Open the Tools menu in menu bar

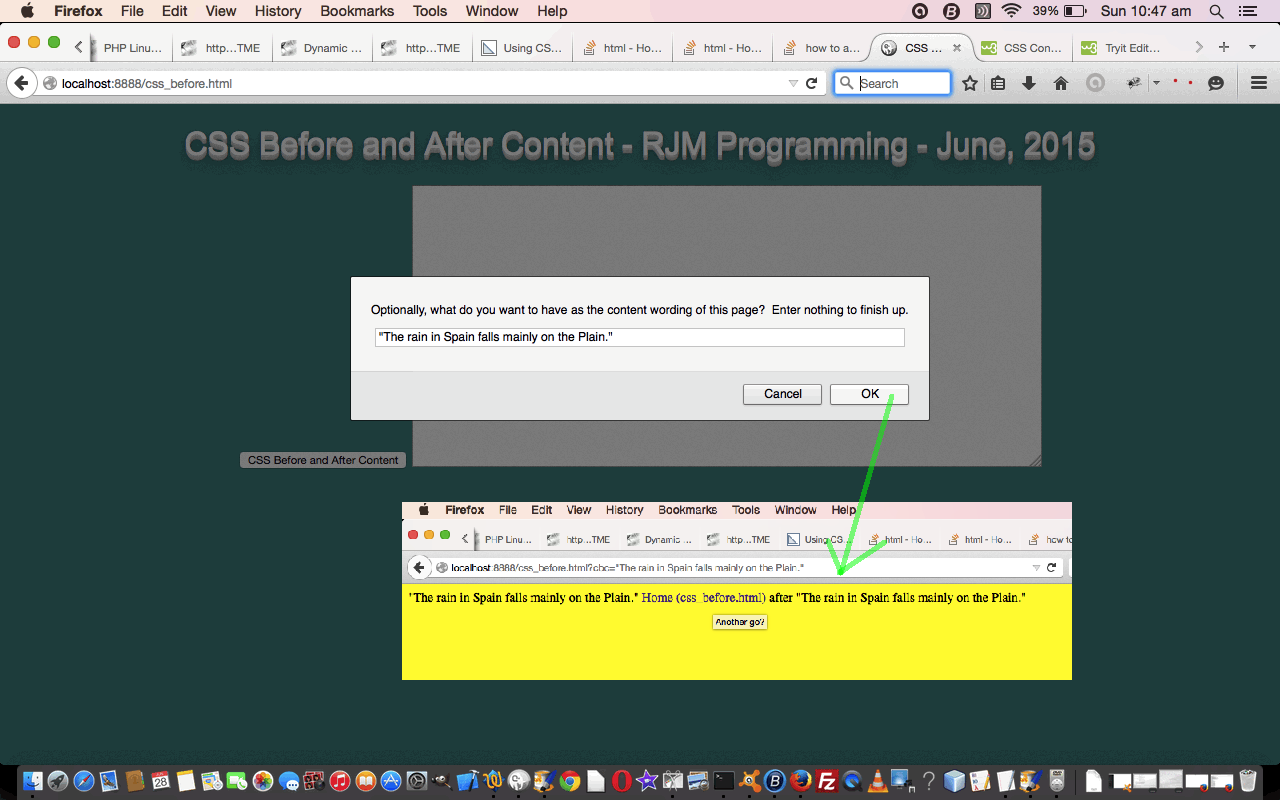click(430, 11)
